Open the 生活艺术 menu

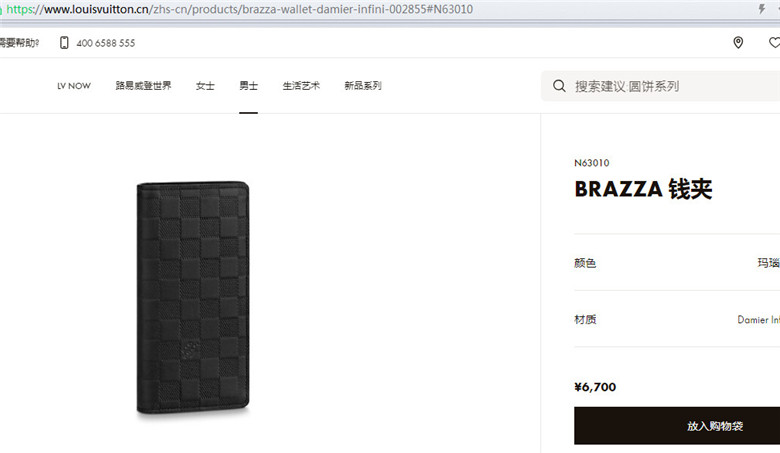coord(301,86)
